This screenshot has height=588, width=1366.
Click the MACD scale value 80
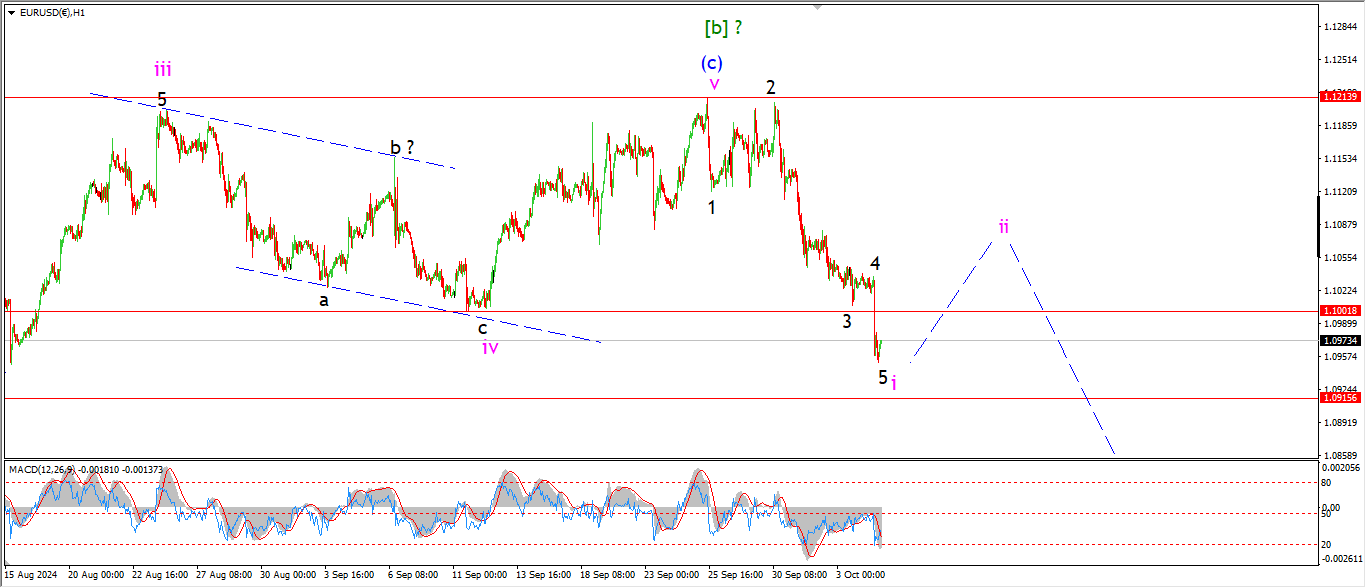(1326, 483)
